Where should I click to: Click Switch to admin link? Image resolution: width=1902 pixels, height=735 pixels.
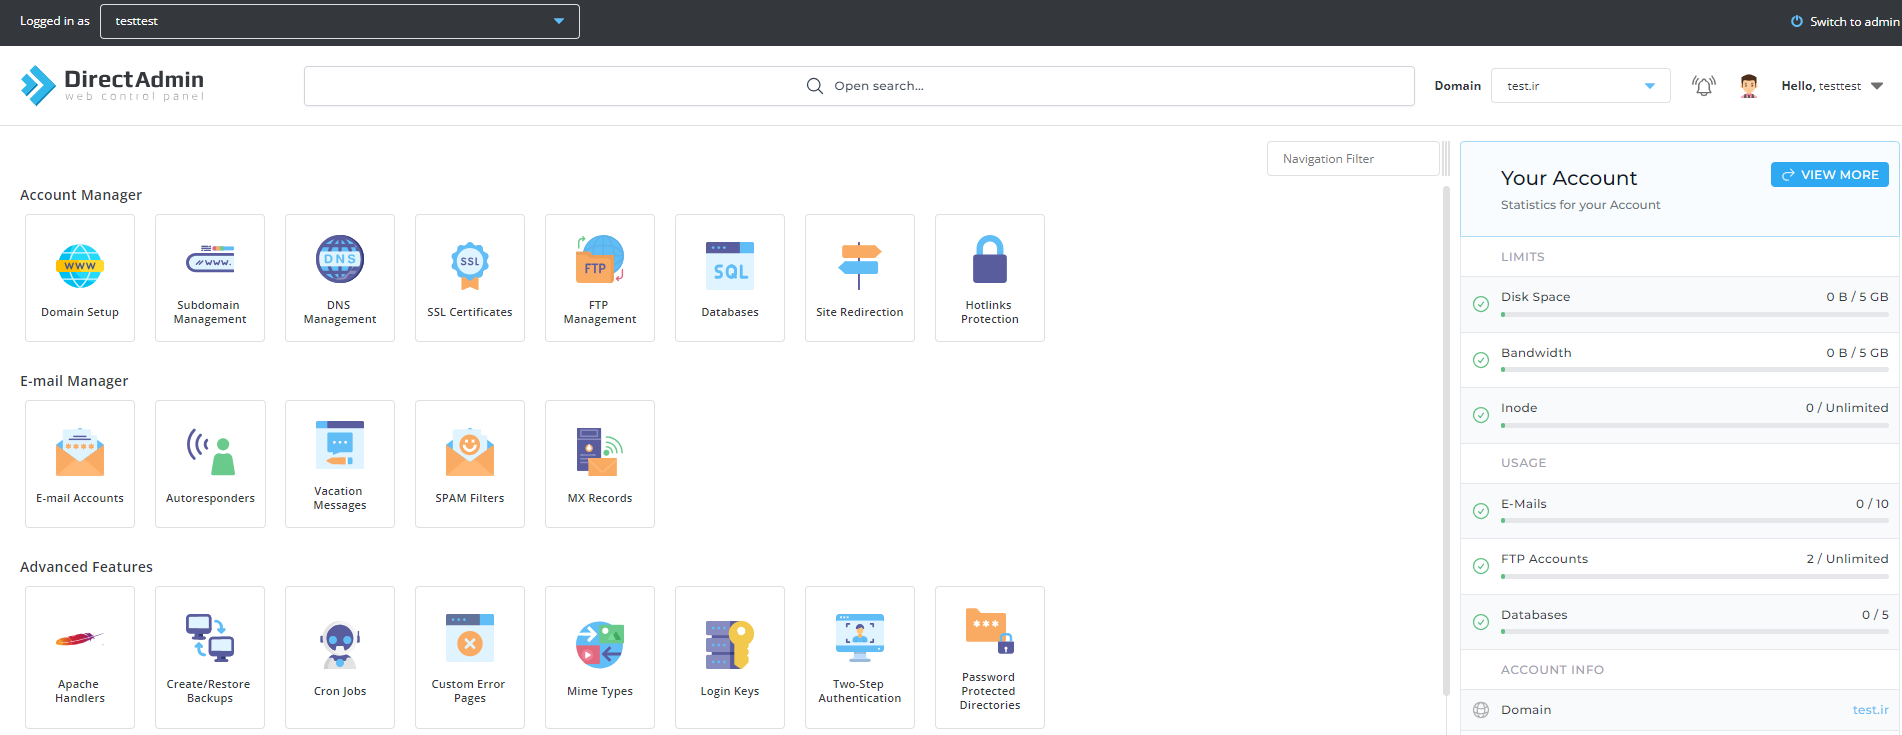(1845, 21)
